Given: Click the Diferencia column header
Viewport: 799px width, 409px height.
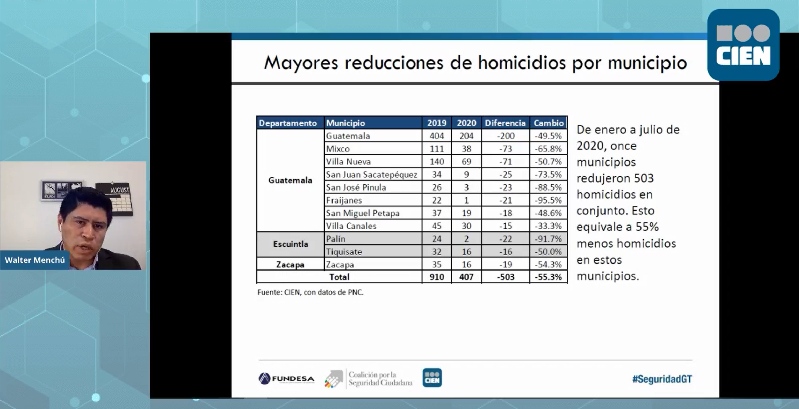Looking at the screenshot, I should (x=505, y=123).
